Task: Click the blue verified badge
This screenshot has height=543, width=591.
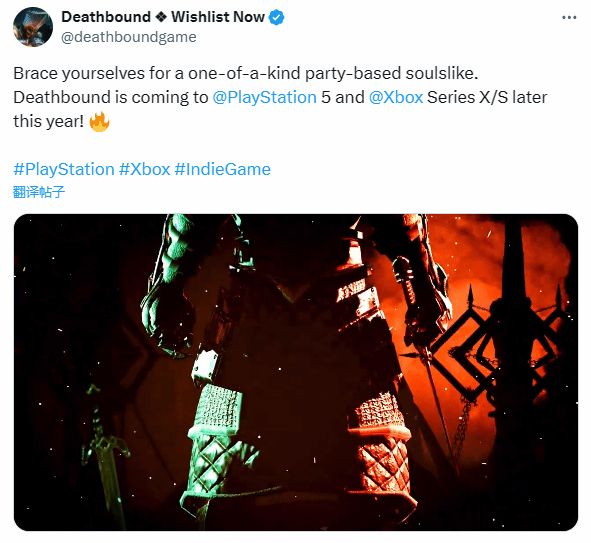Action: 277,18
